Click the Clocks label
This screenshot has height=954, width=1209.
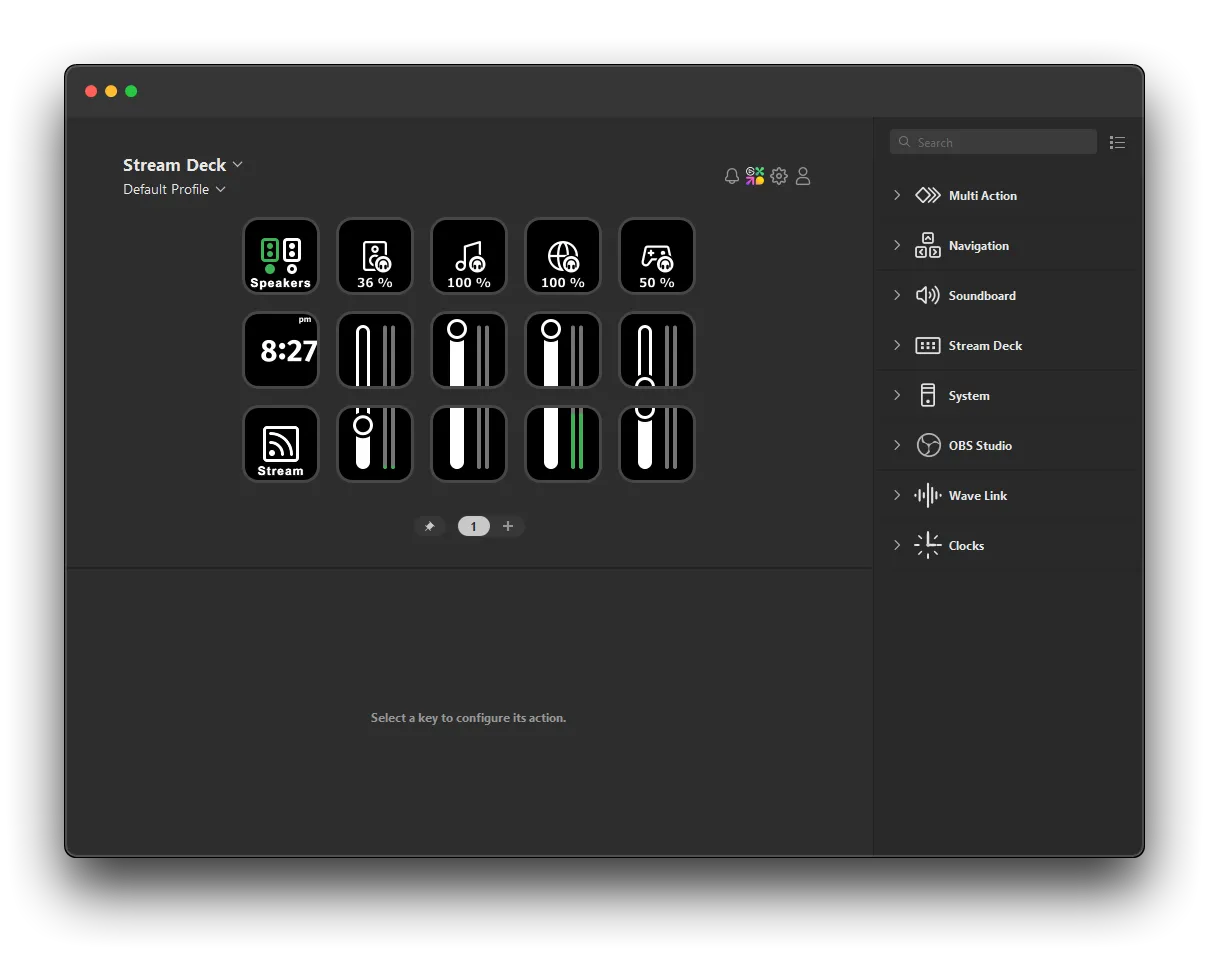click(966, 546)
